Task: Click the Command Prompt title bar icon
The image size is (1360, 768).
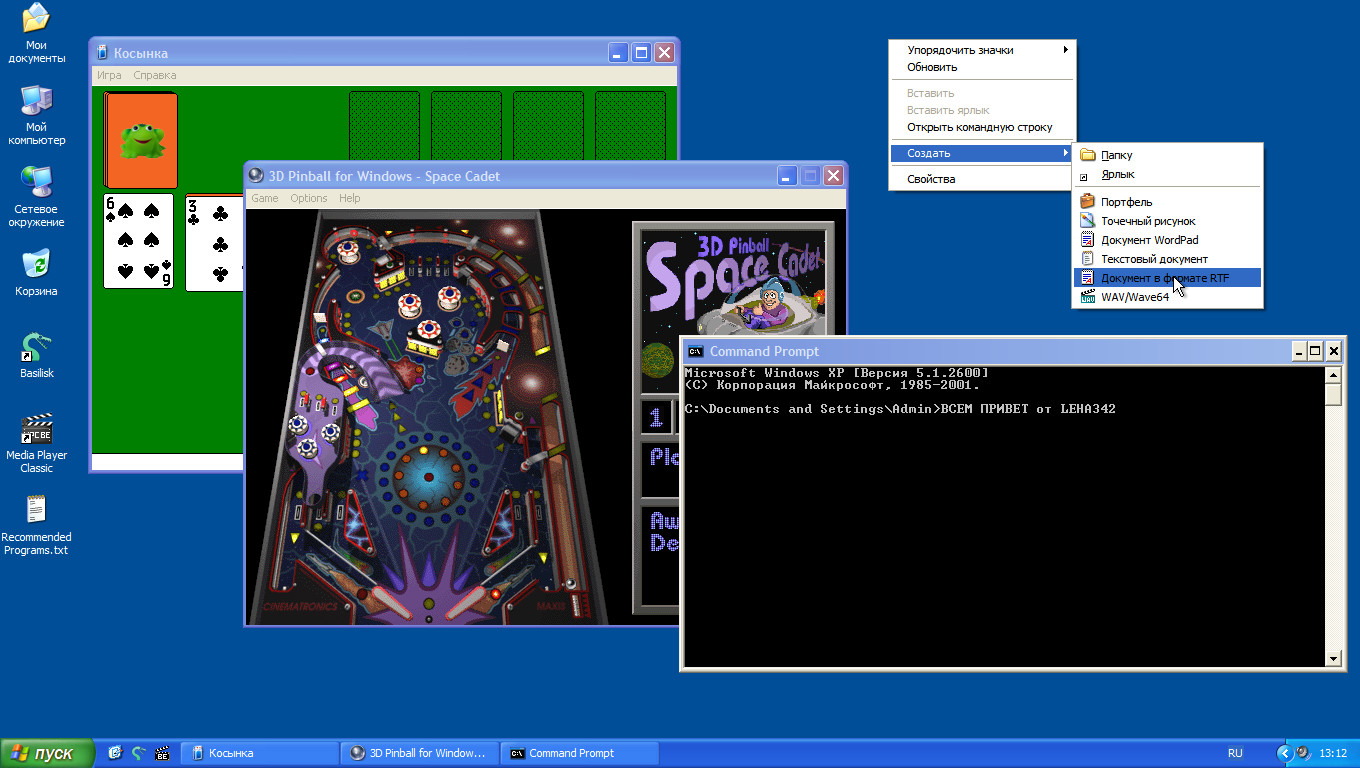Action: (x=695, y=351)
